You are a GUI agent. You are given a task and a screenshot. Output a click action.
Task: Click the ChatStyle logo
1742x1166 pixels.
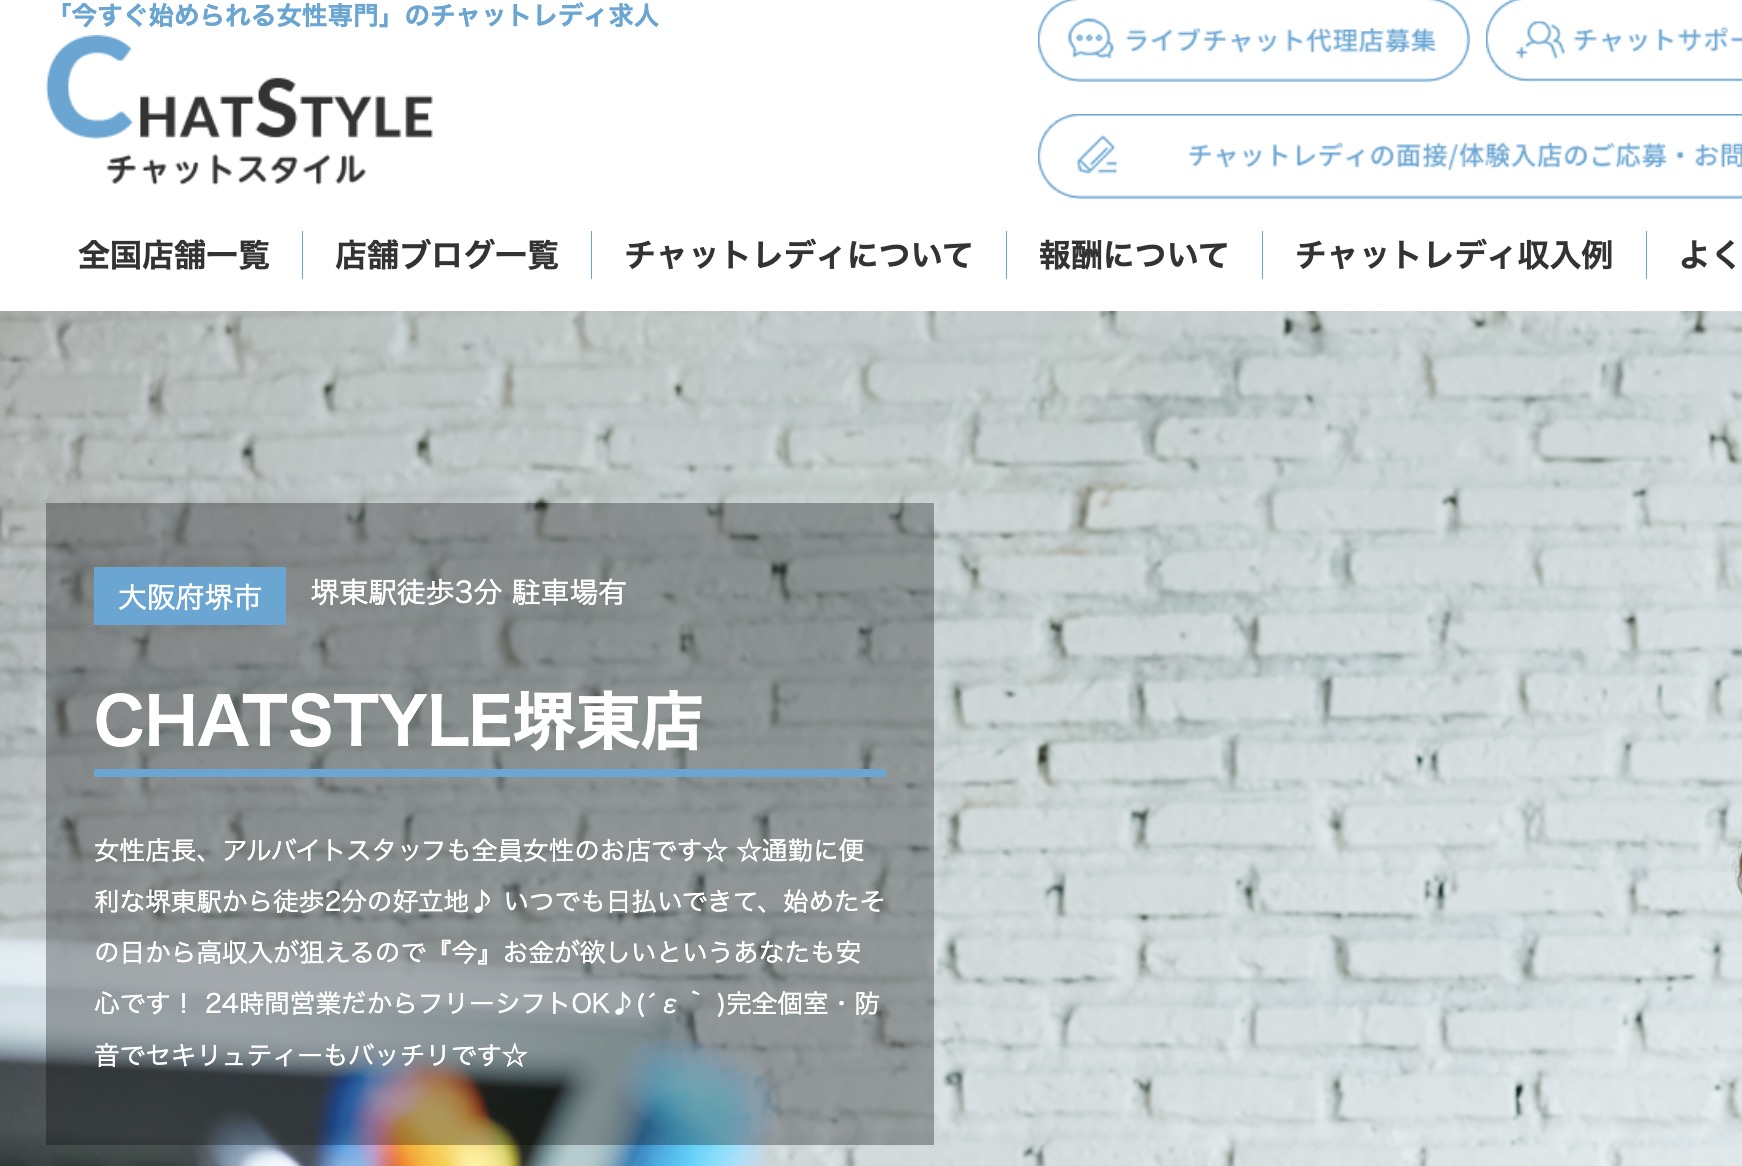coord(240,110)
